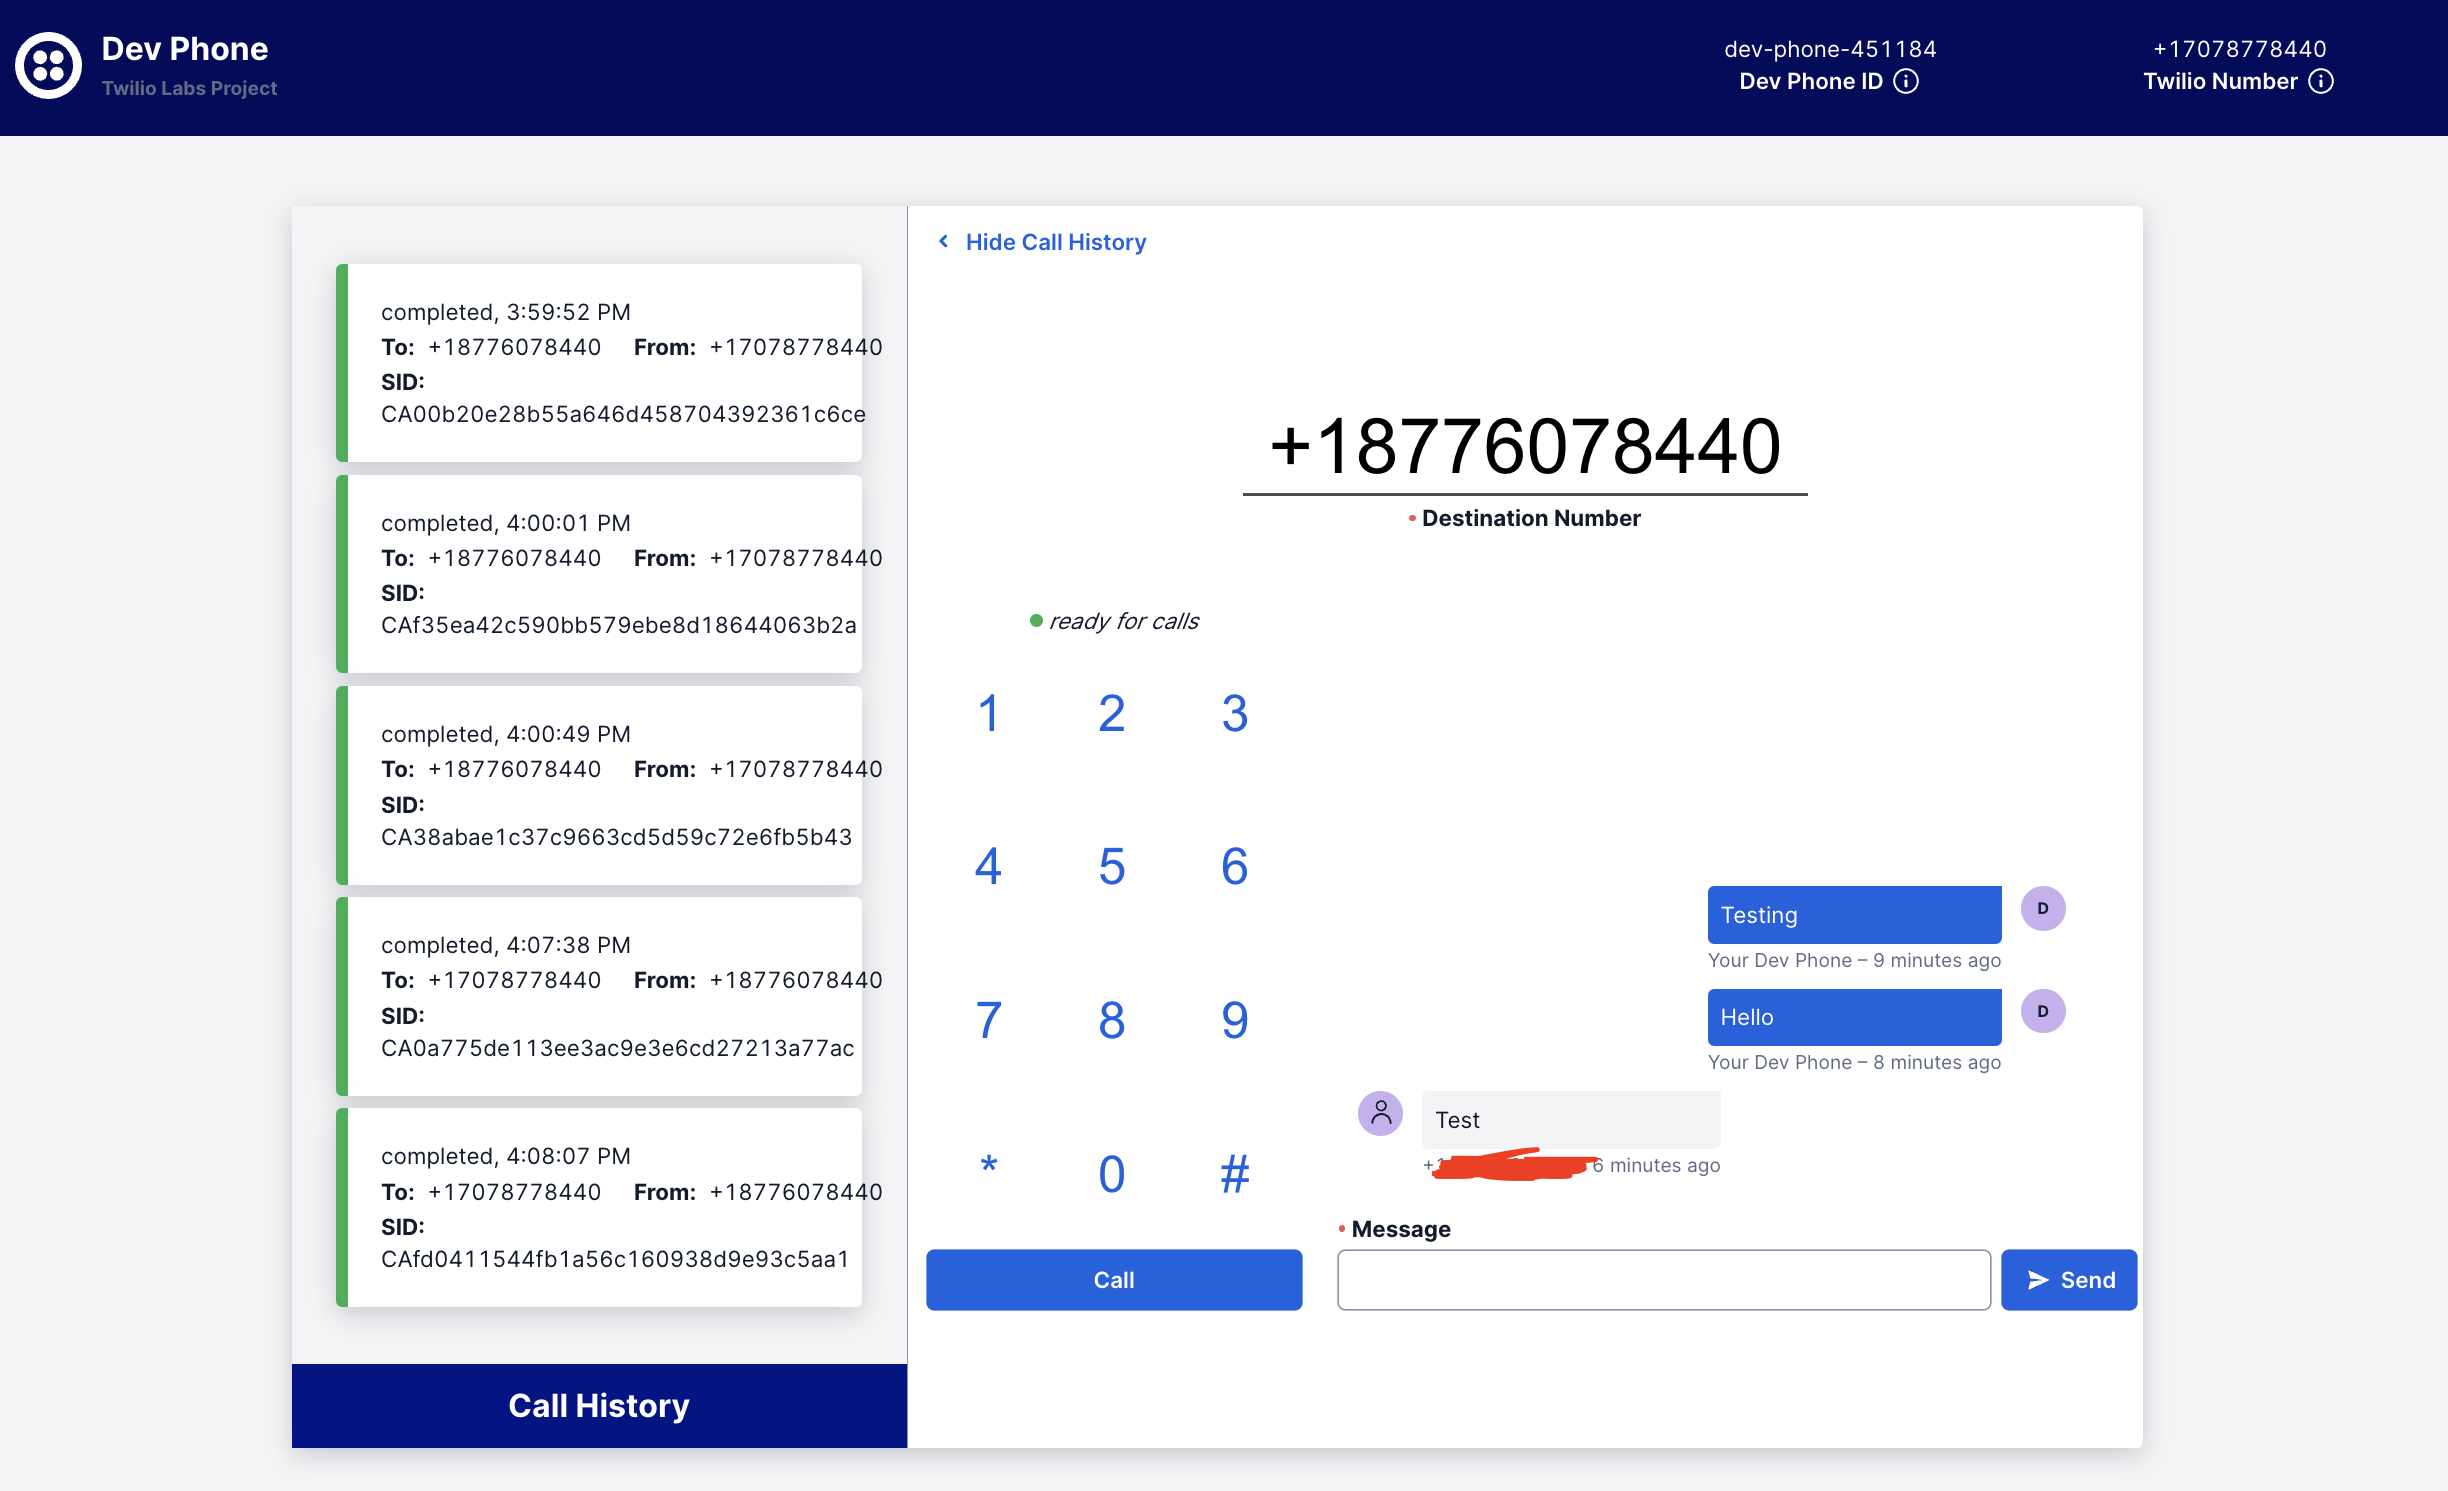Viewport: 2448px width, 1491px height.
Task: Dial digit 5 on the keypad
Action: pyautogui.click(x=1111, y=866)
